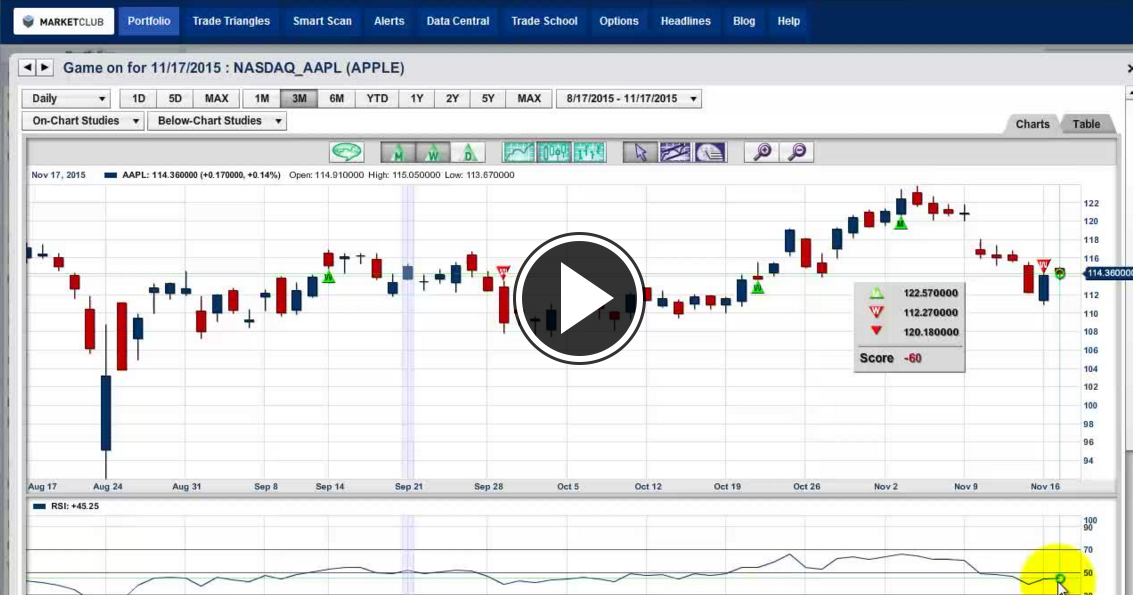Switch to the Table tab
This screenshot has width=1133, height=595.
point(1086,124)
